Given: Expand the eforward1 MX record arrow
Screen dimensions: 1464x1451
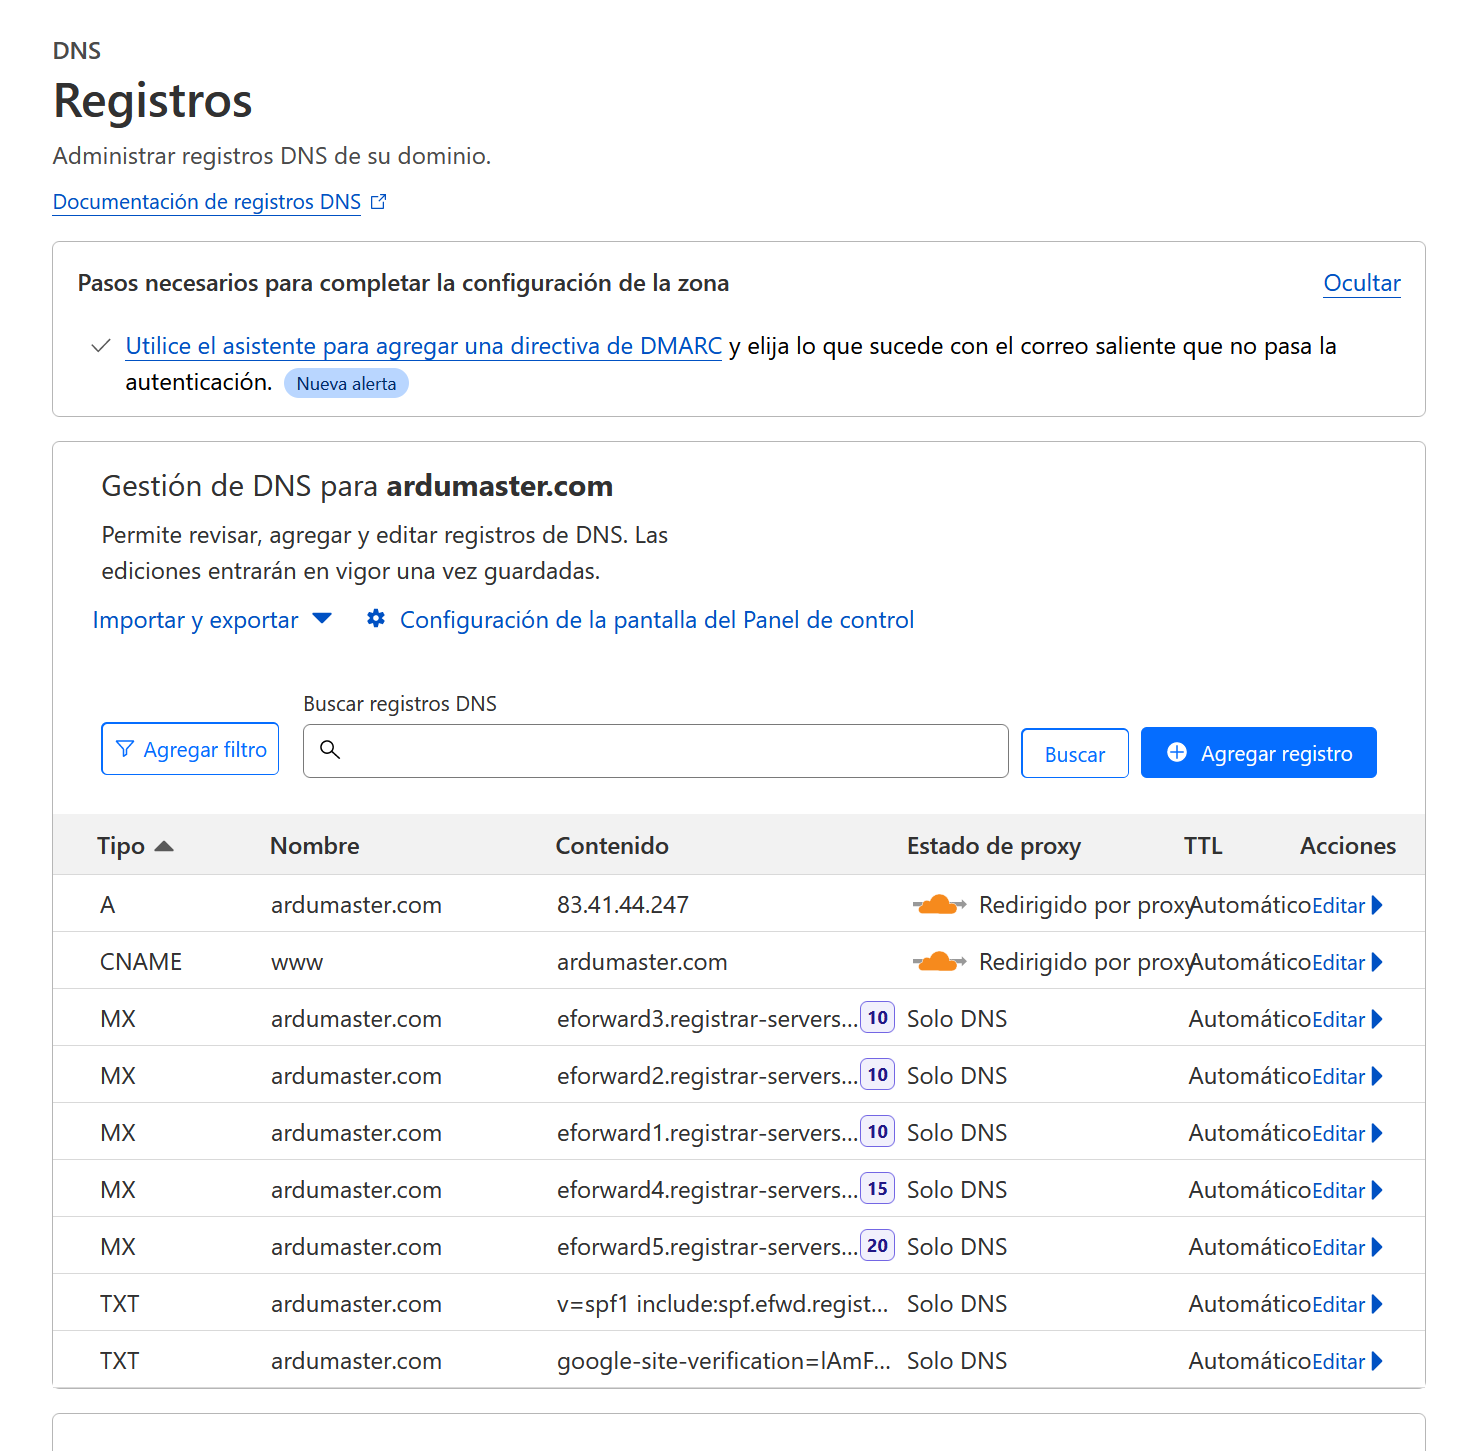Looking at the screenshot, I should tap(1377, 1133).
